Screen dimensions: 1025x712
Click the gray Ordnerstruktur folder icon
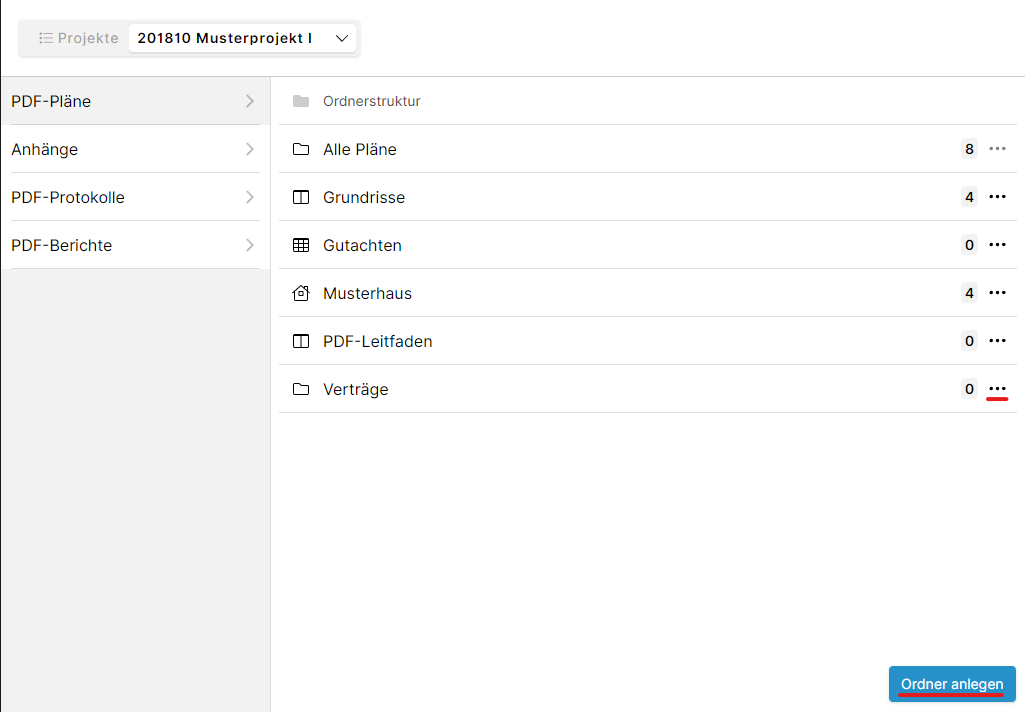tap(301, 101)
